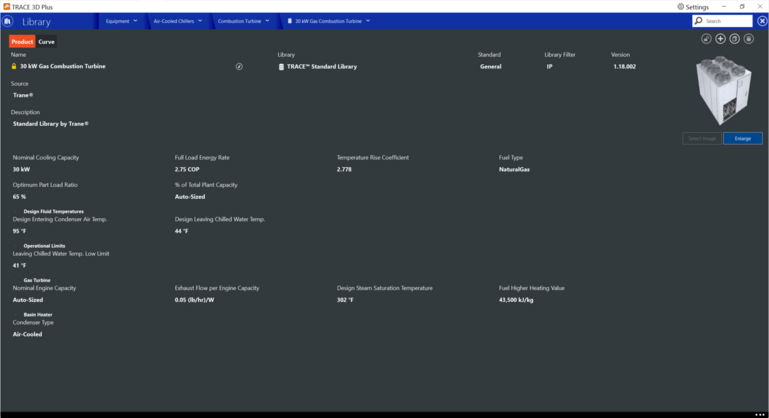
Task: Click the edit pencil icon in top-right toolbar
Action: [x=706, y=39]
